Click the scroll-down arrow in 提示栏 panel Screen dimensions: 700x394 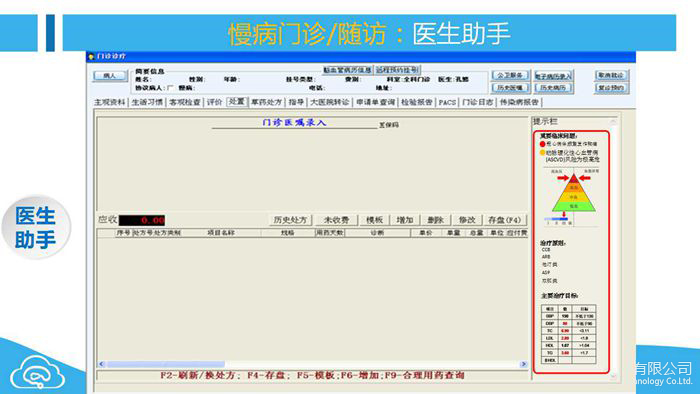point(613,376)
